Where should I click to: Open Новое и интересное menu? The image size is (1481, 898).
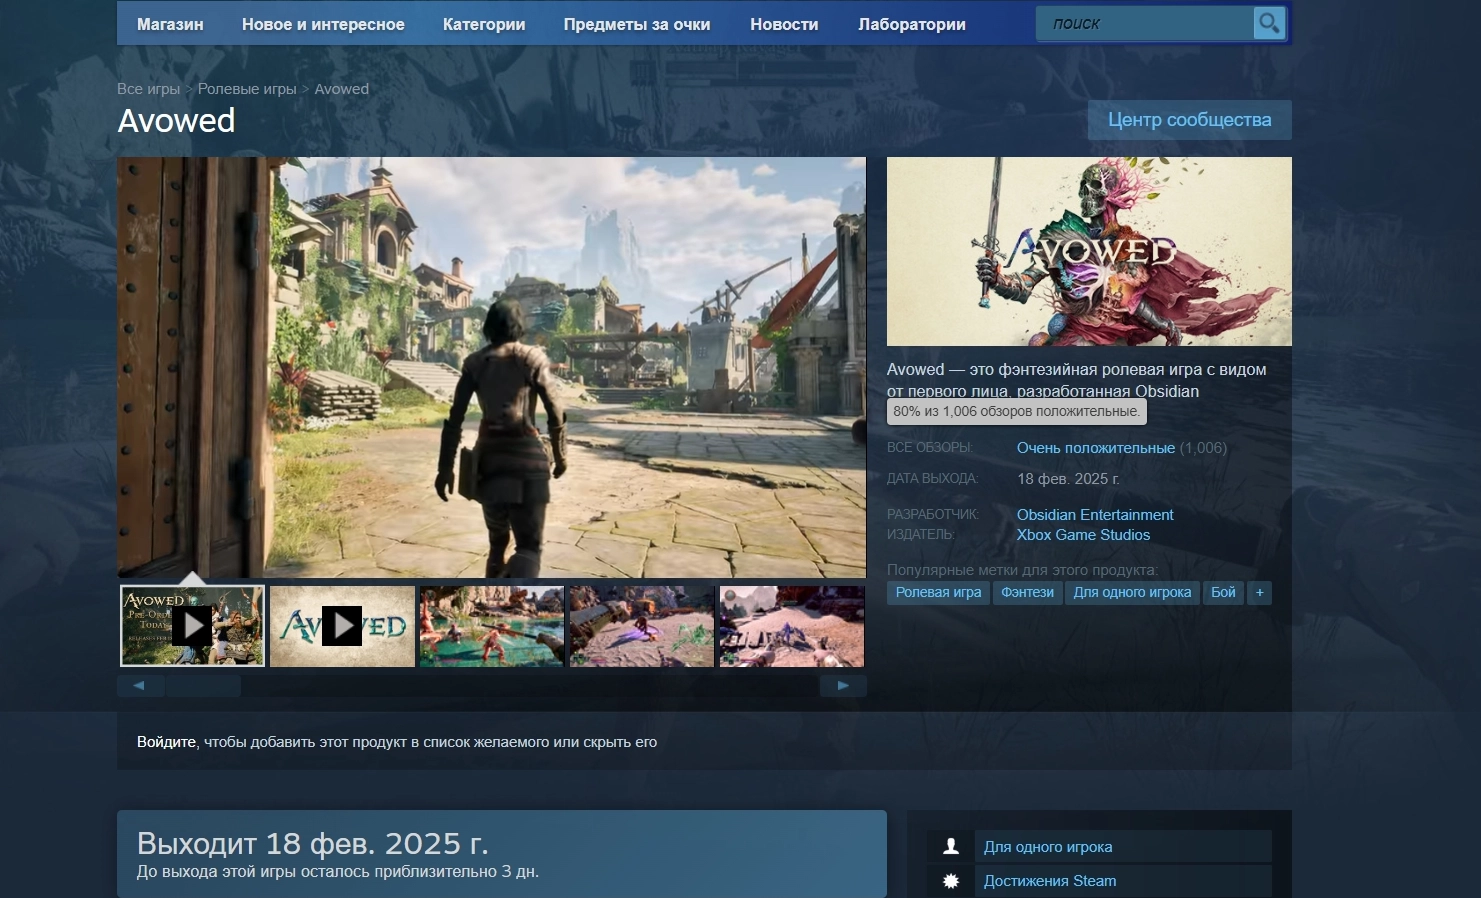click(323, 24)
